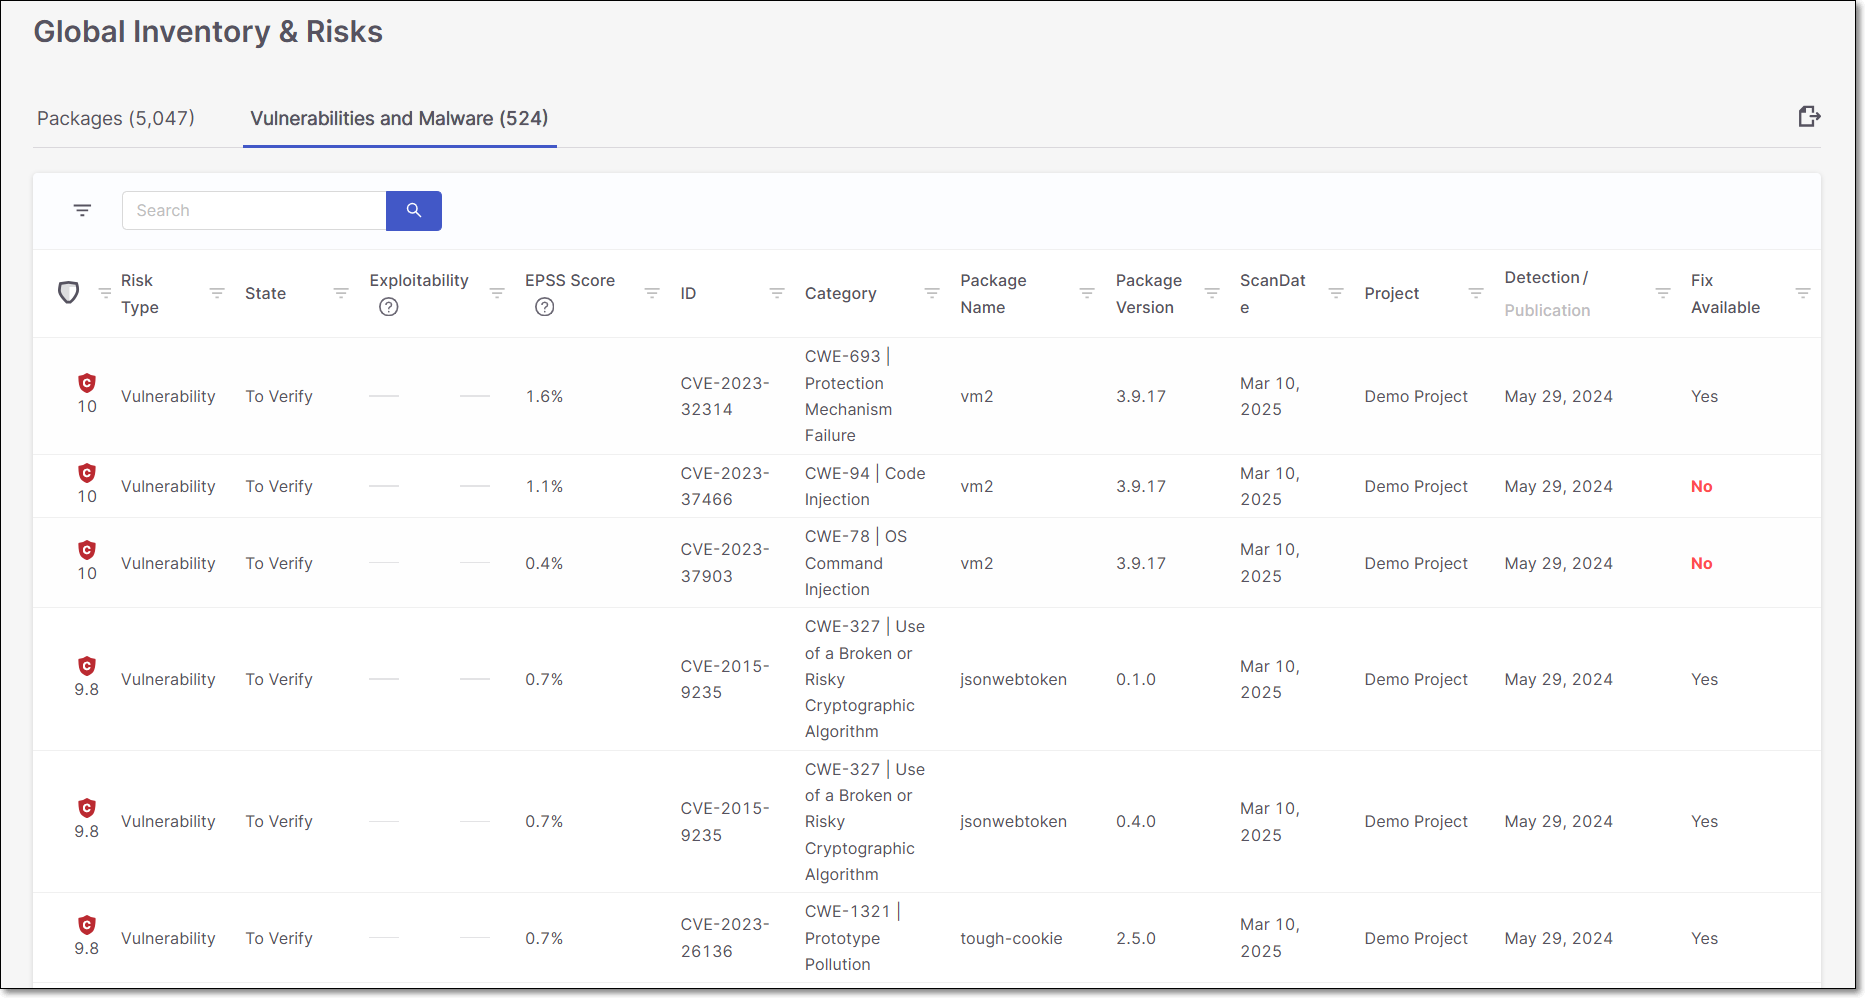1865x998 pixels.
Task: Click critical shield icon for tough-cookie row
Action: (87, 925)
